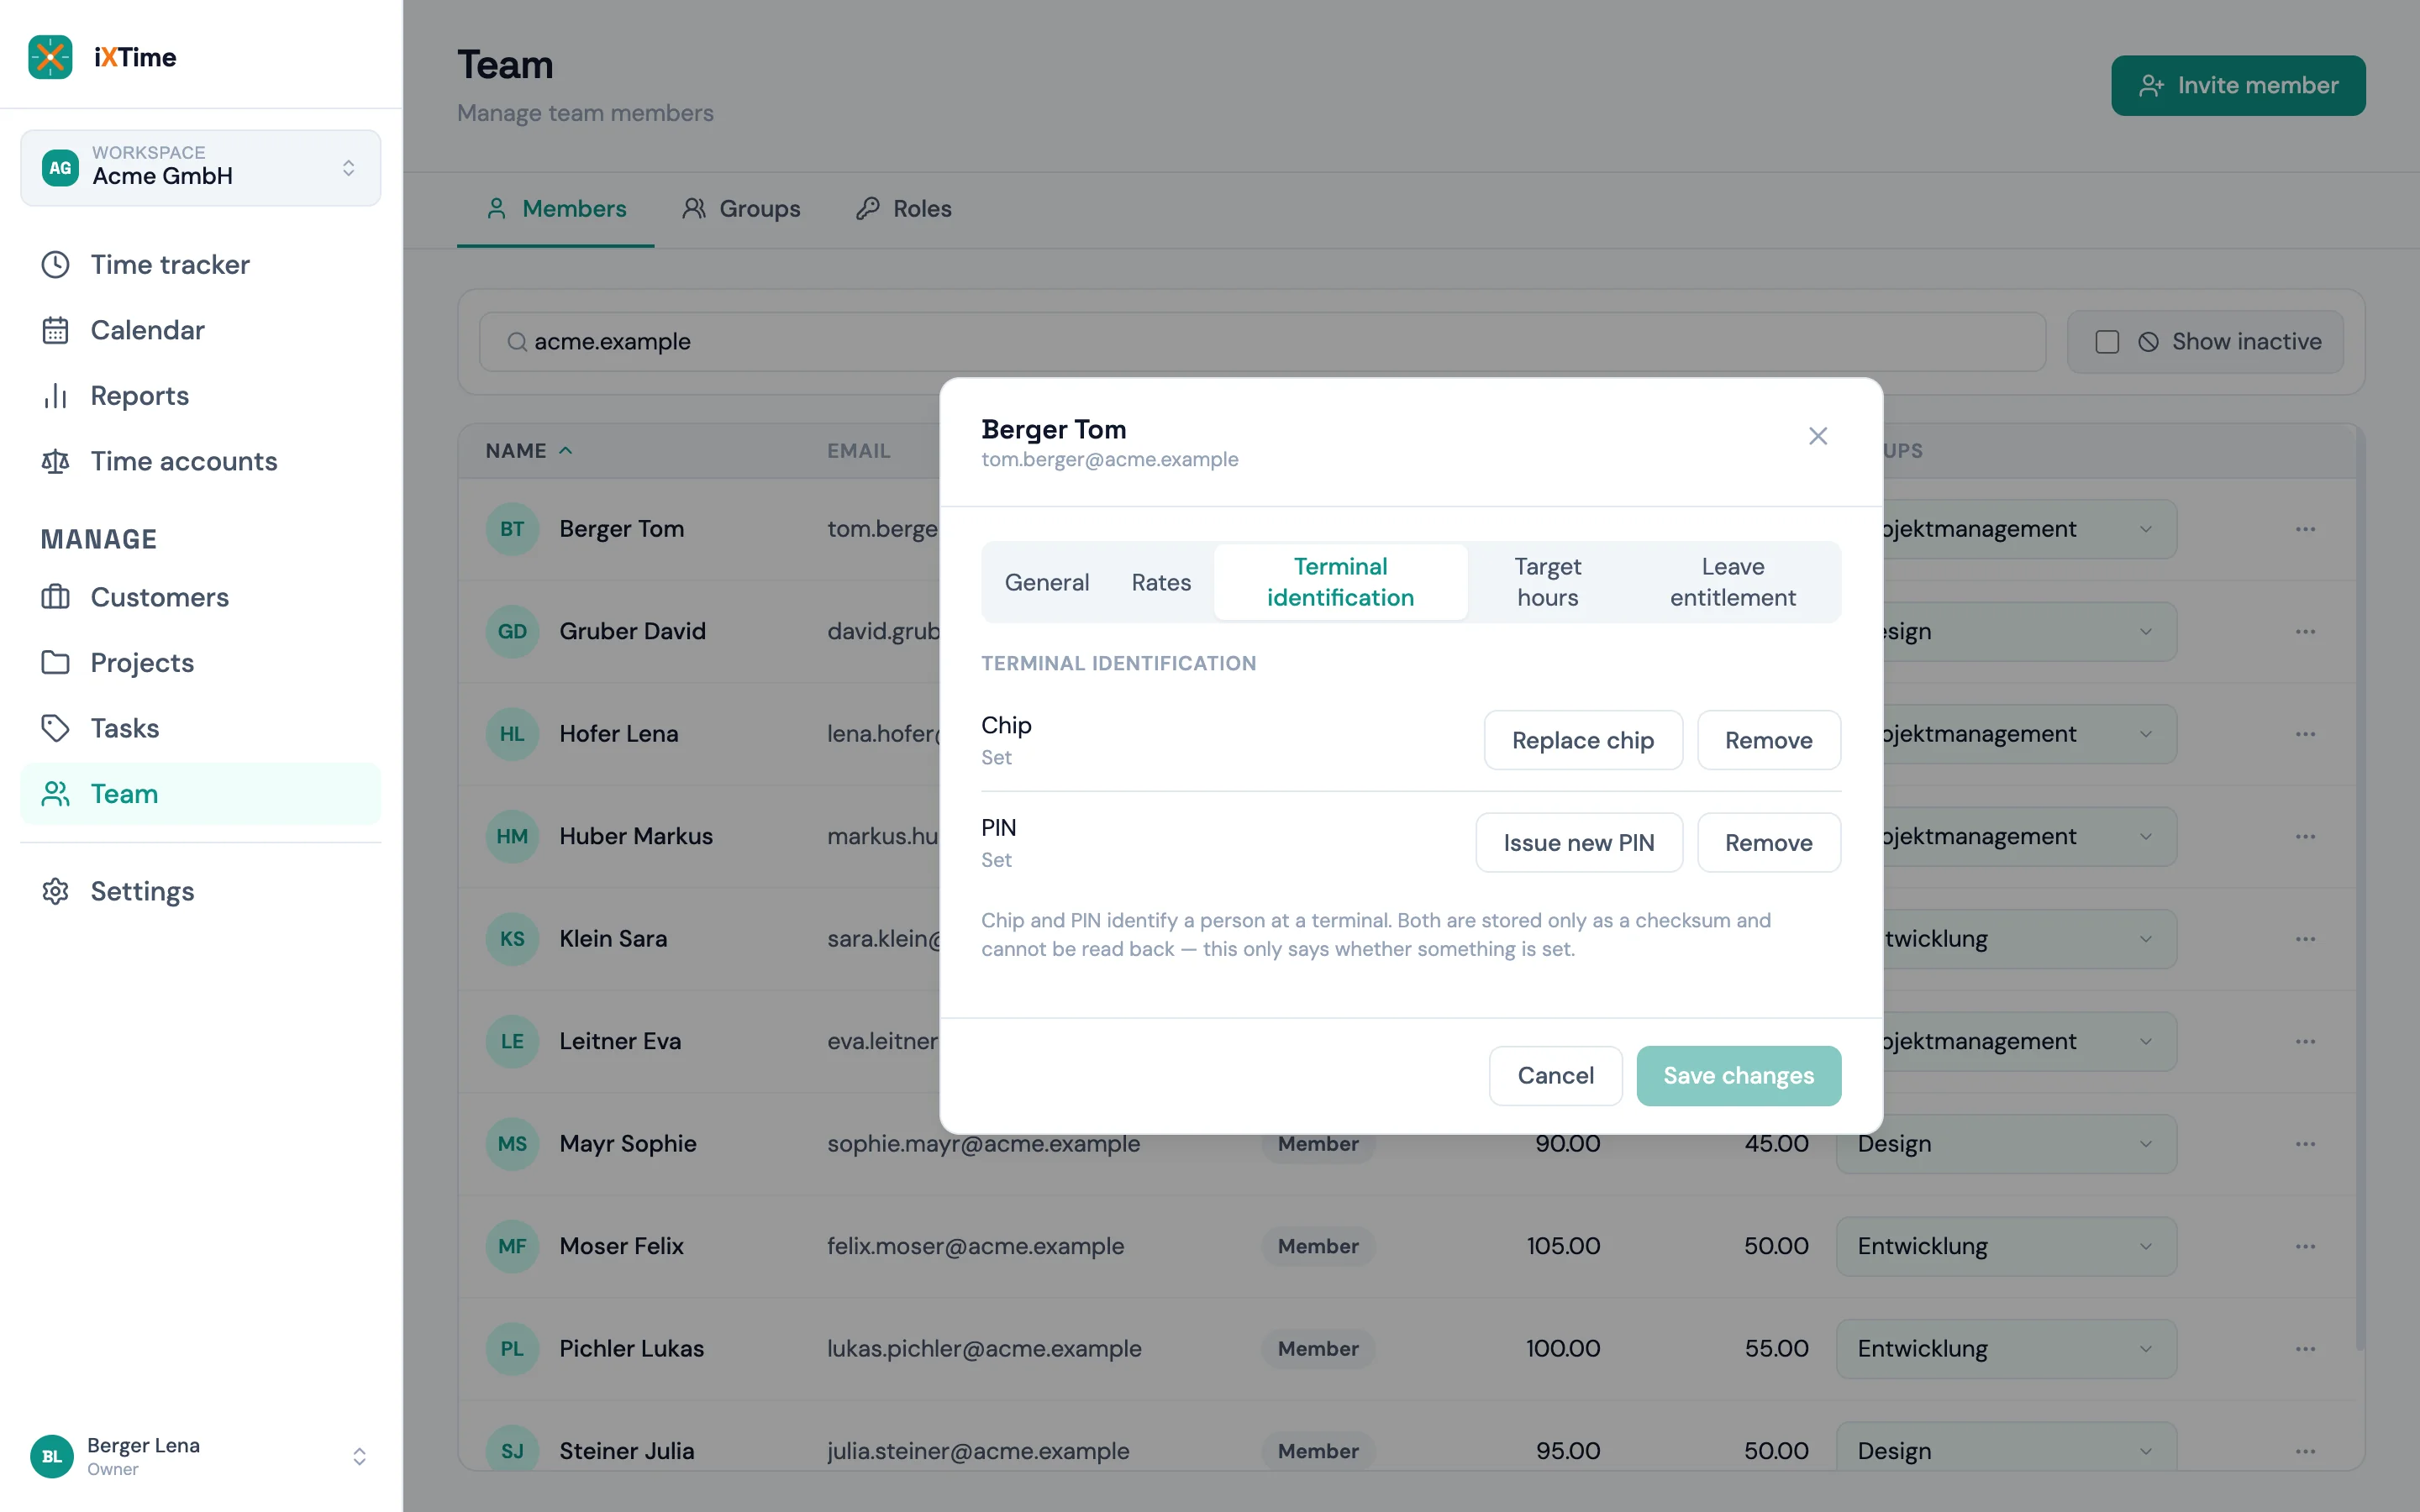This screenshot has width=2420, height=1512.
Task: Open groups dropdown for Mayr Sophie
Action: 2005,1144
